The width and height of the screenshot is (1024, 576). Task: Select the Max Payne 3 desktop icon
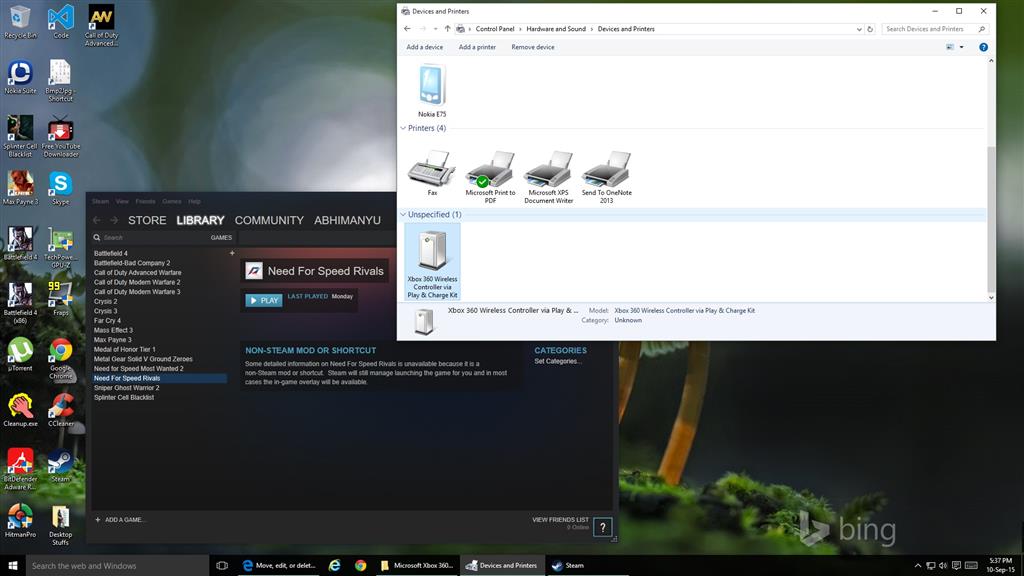(20, 188)
